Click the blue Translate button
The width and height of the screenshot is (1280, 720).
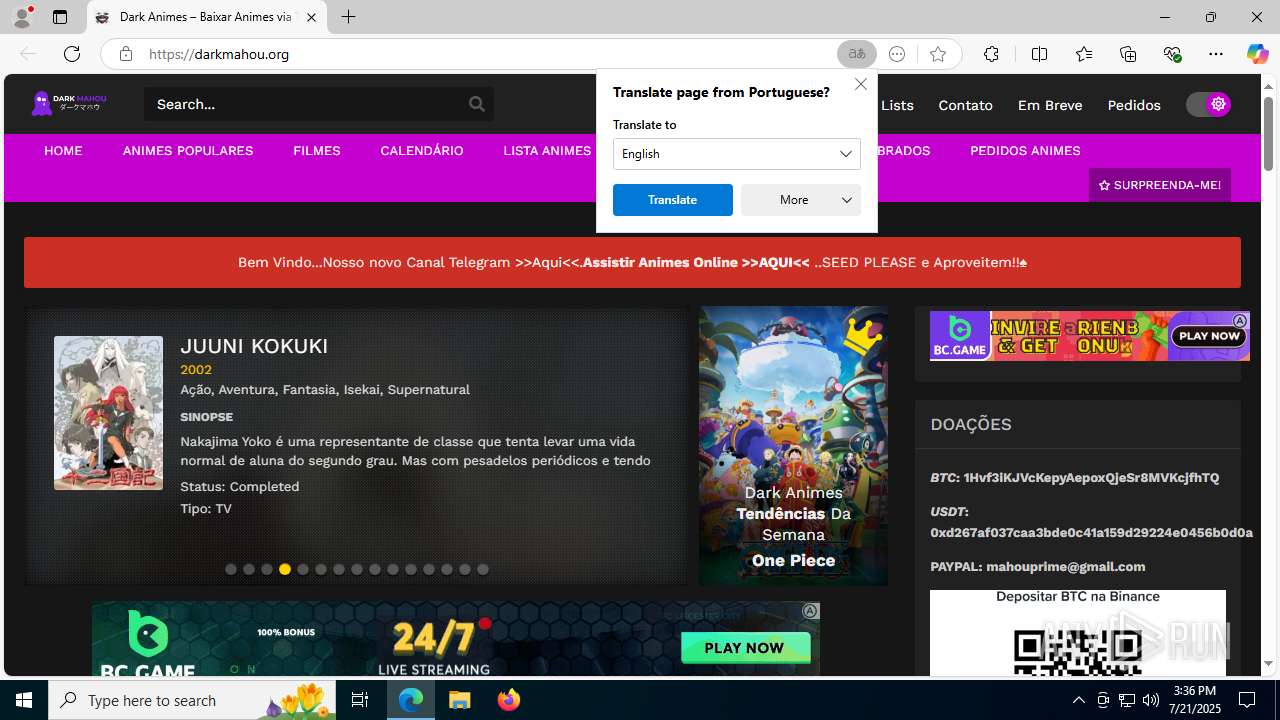[673, 200]
